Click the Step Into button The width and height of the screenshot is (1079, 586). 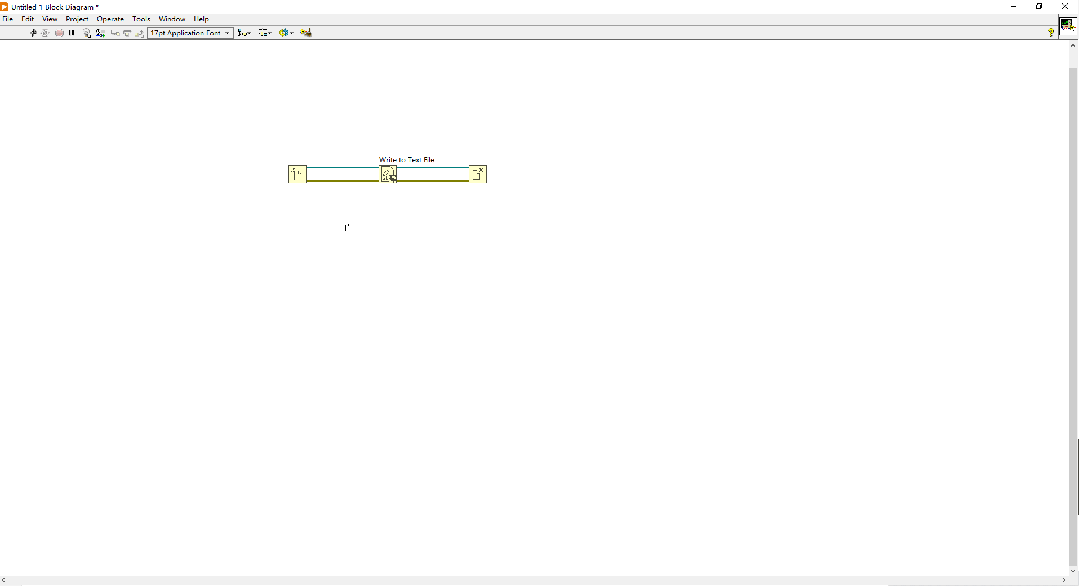pyautogui.click(x=115, y=33)
